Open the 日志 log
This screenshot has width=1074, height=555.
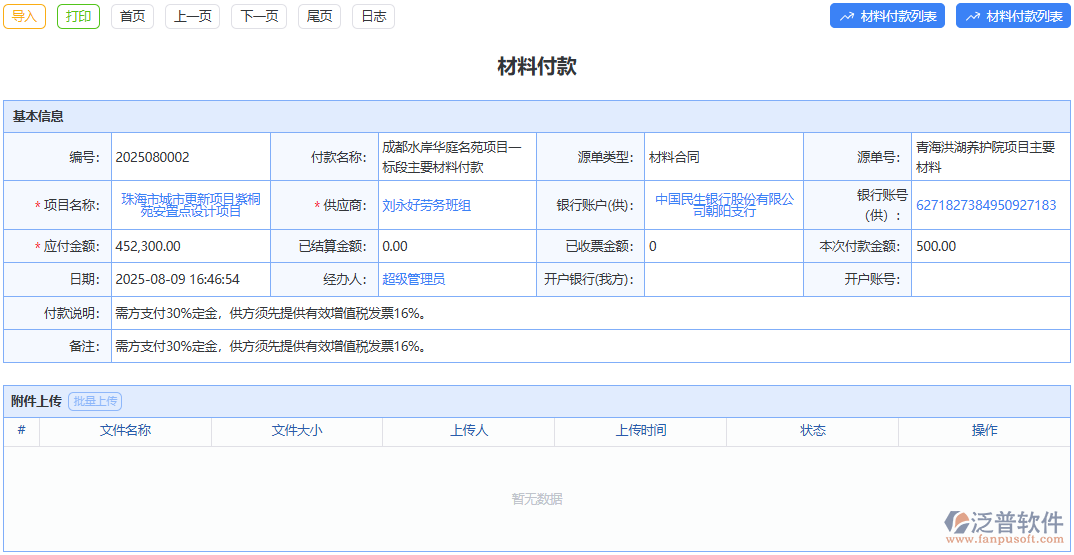[x=373, y=16]
